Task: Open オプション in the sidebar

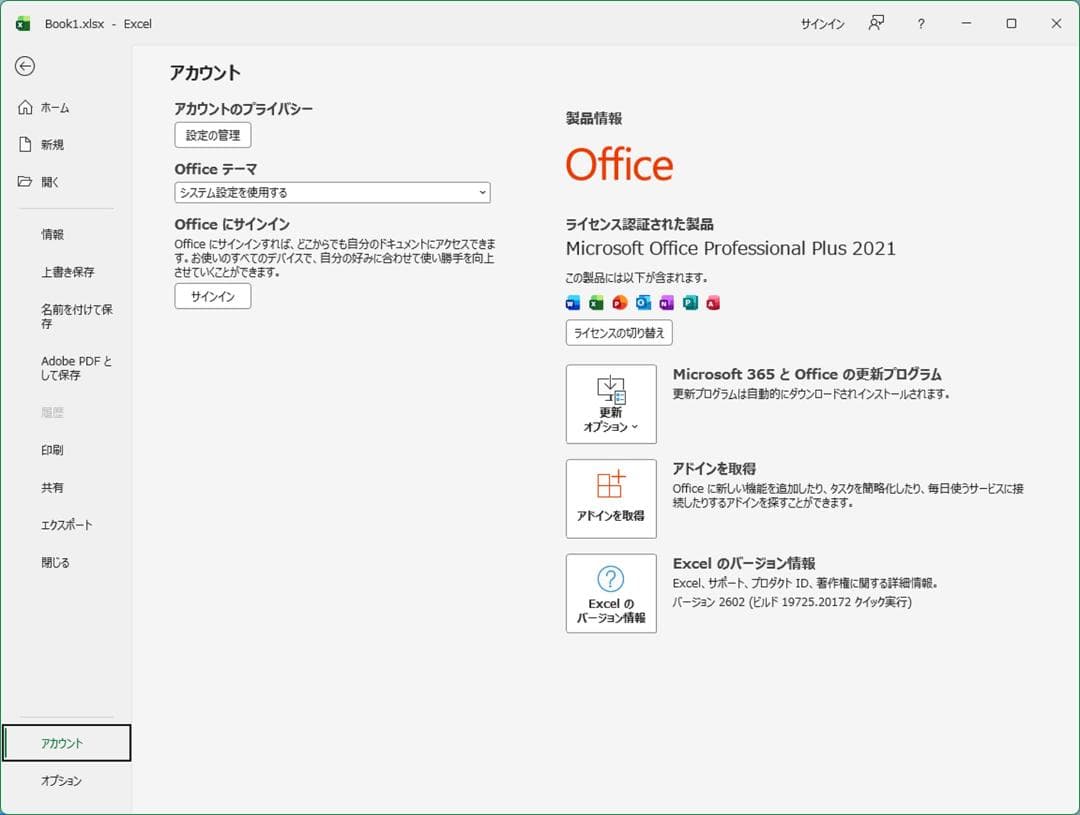Action: (x=61, y=781)
